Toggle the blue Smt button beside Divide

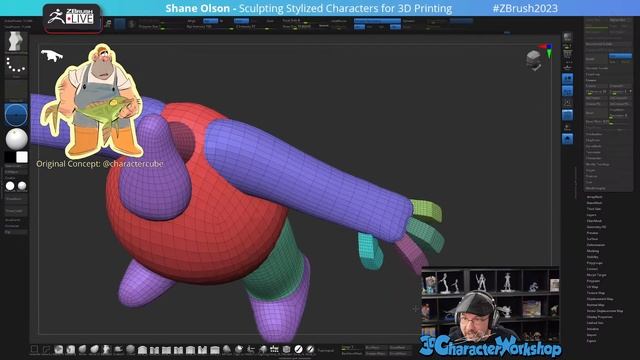click(620, 56)
